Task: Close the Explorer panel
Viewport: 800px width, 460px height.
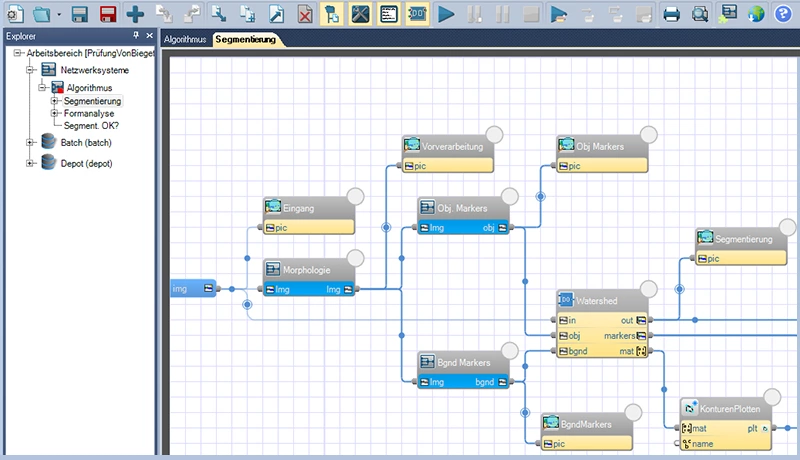Action: [150, 36]
